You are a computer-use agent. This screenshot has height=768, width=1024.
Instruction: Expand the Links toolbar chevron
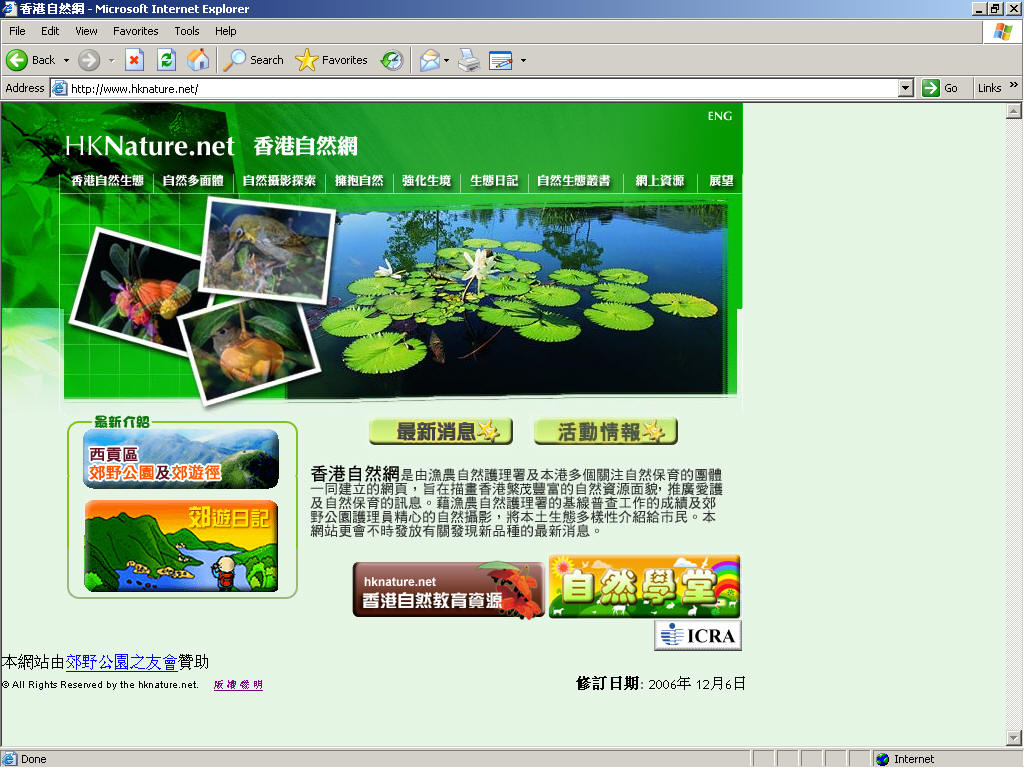1014,86
